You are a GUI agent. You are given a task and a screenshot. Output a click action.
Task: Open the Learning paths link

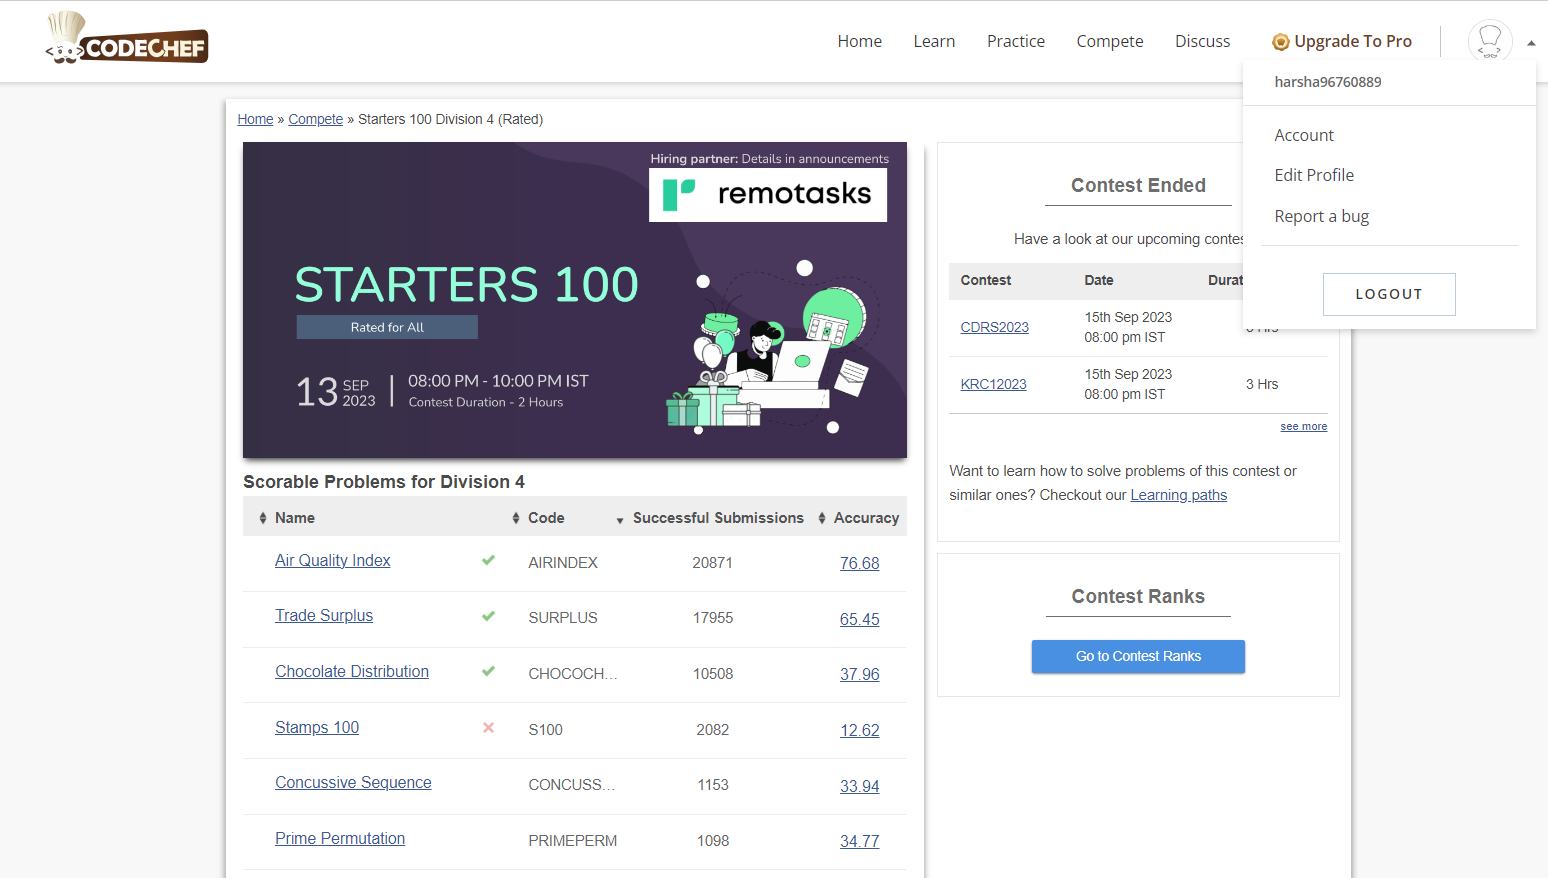[x=1178, y=495]
